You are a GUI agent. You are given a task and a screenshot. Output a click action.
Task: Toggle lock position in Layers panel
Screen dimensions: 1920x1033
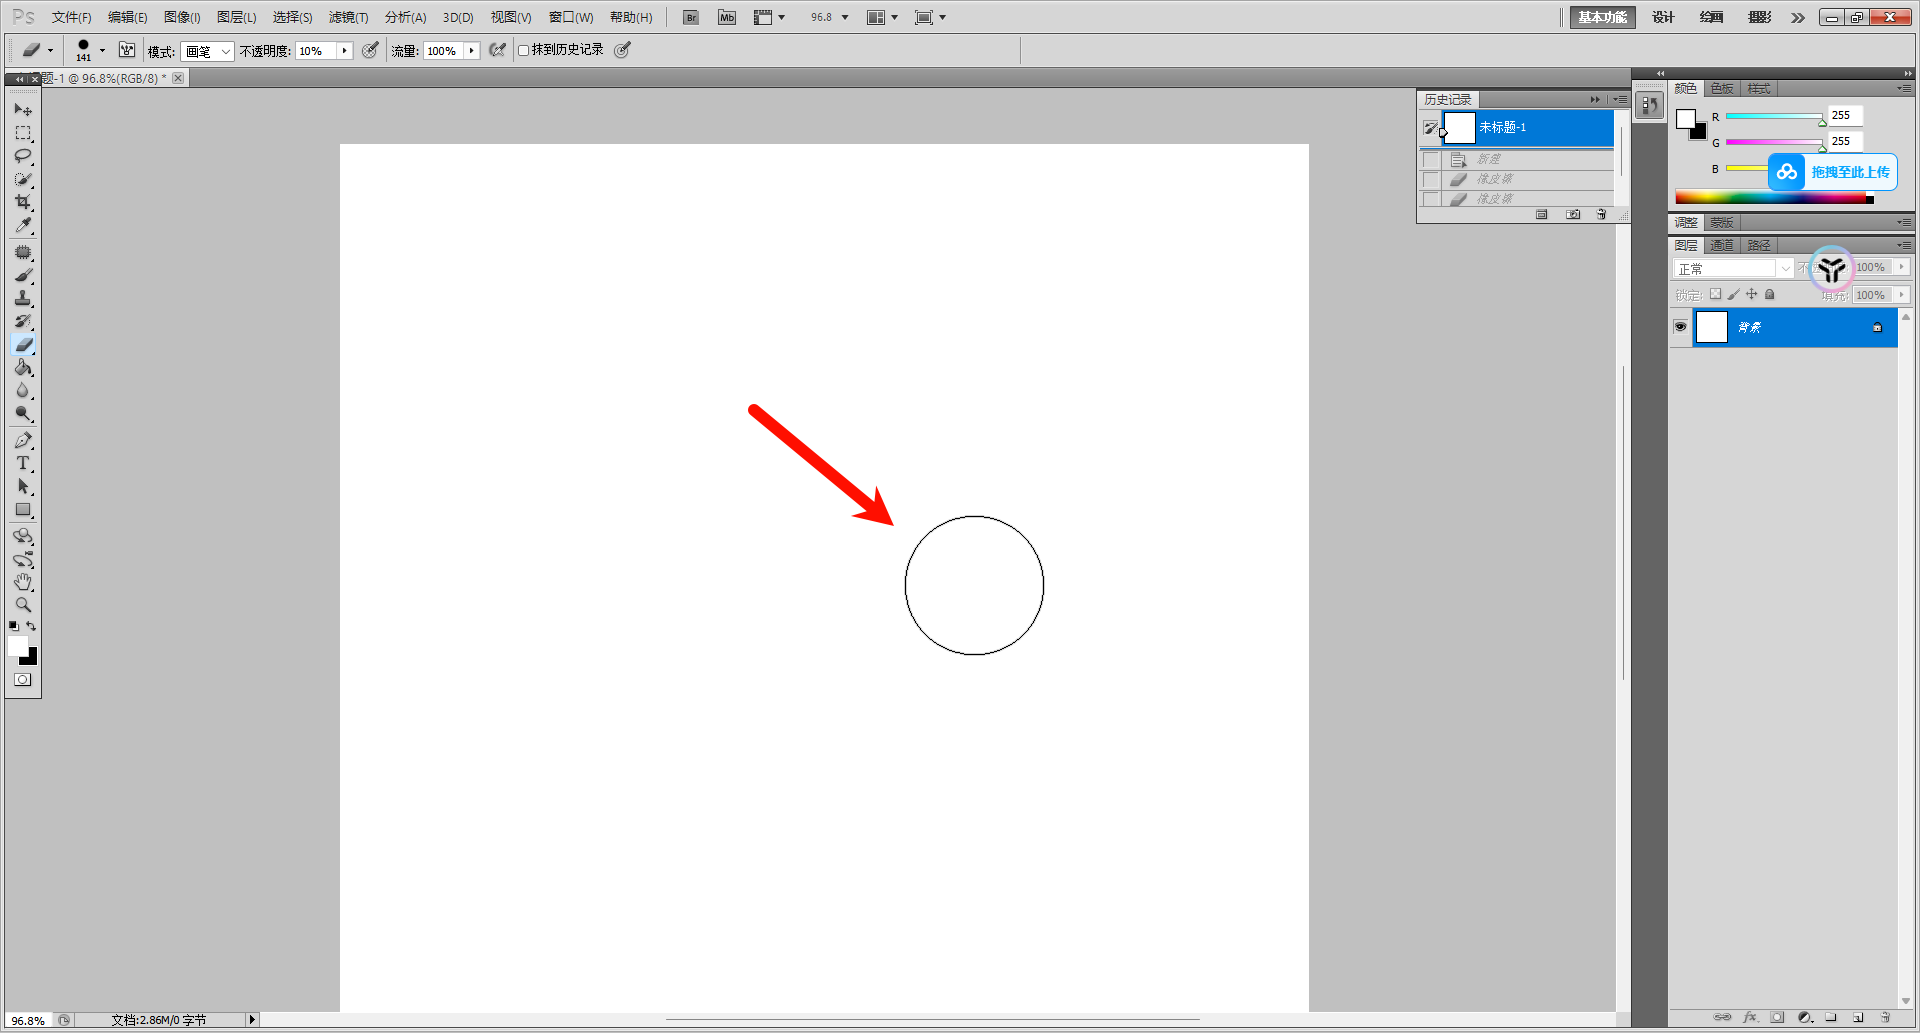[x=1751, y=294]
